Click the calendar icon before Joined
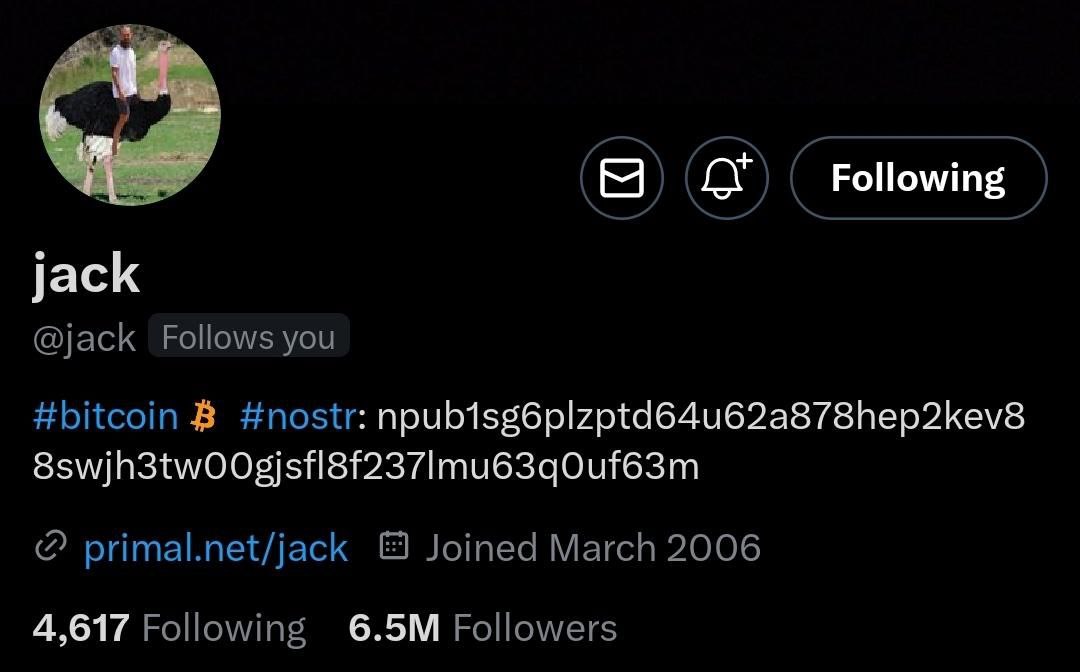Image resolution: width=1080 pixels, height=672 pixels. point(394,546)
